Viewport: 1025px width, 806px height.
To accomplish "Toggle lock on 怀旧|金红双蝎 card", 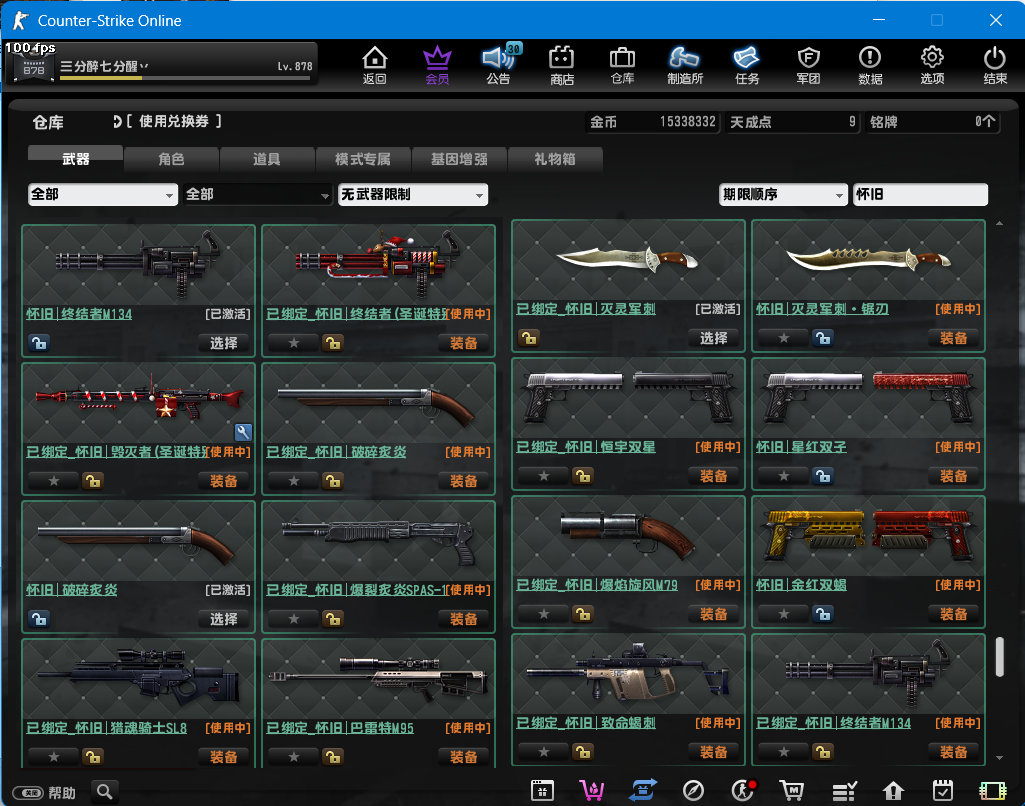I will [823, 614].
